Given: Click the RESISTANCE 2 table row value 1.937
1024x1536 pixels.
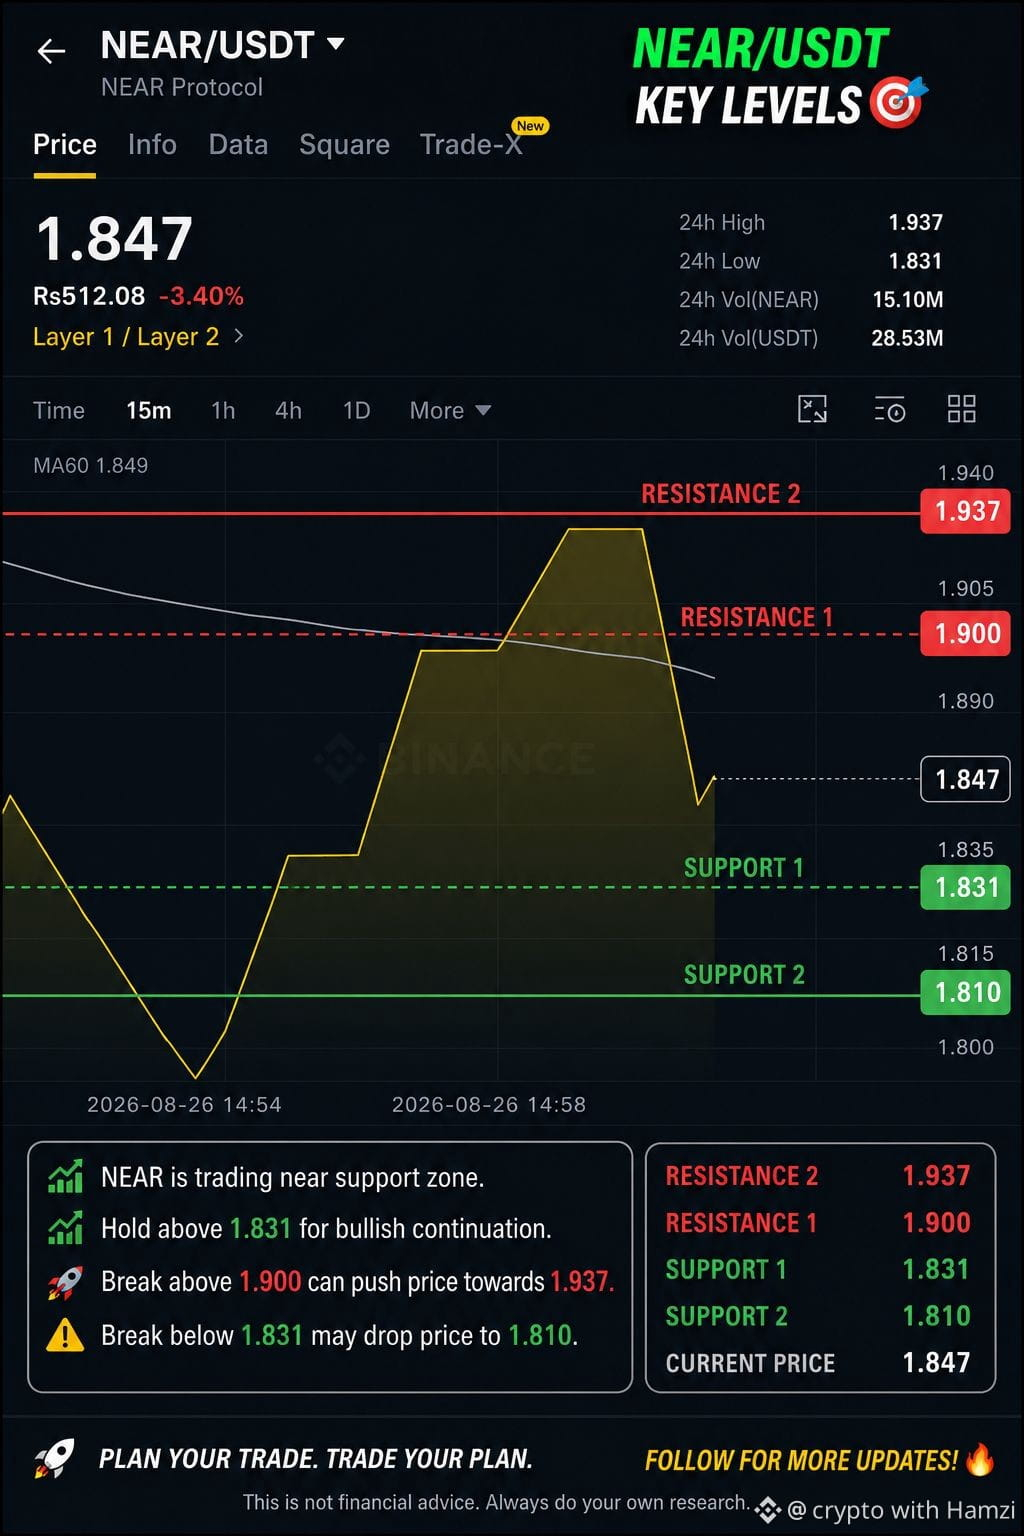Looking at the screenshot, I should (x=936, y=1176).
